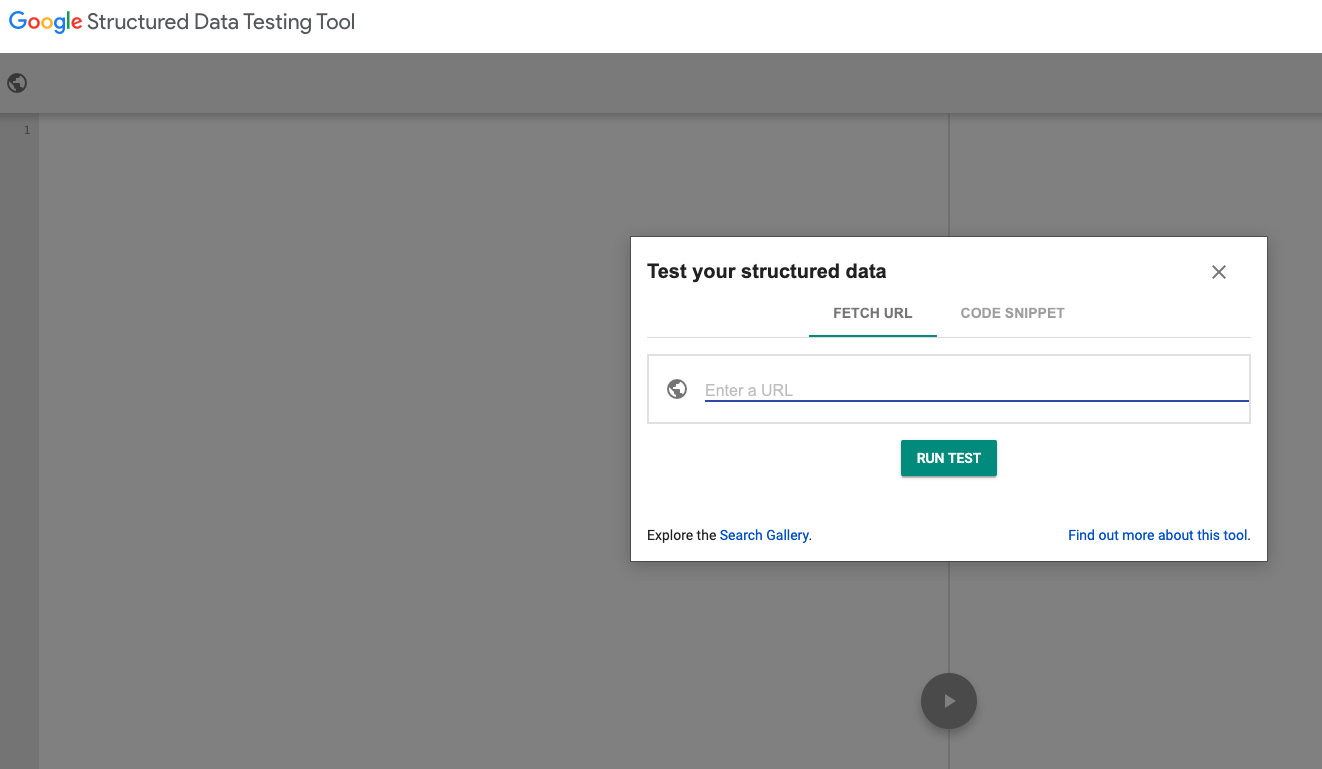Image resolution: width=1322 pixels, height=769 pixels.
Task: Focus the Enter a URL input field
Action: pos(976,390)
